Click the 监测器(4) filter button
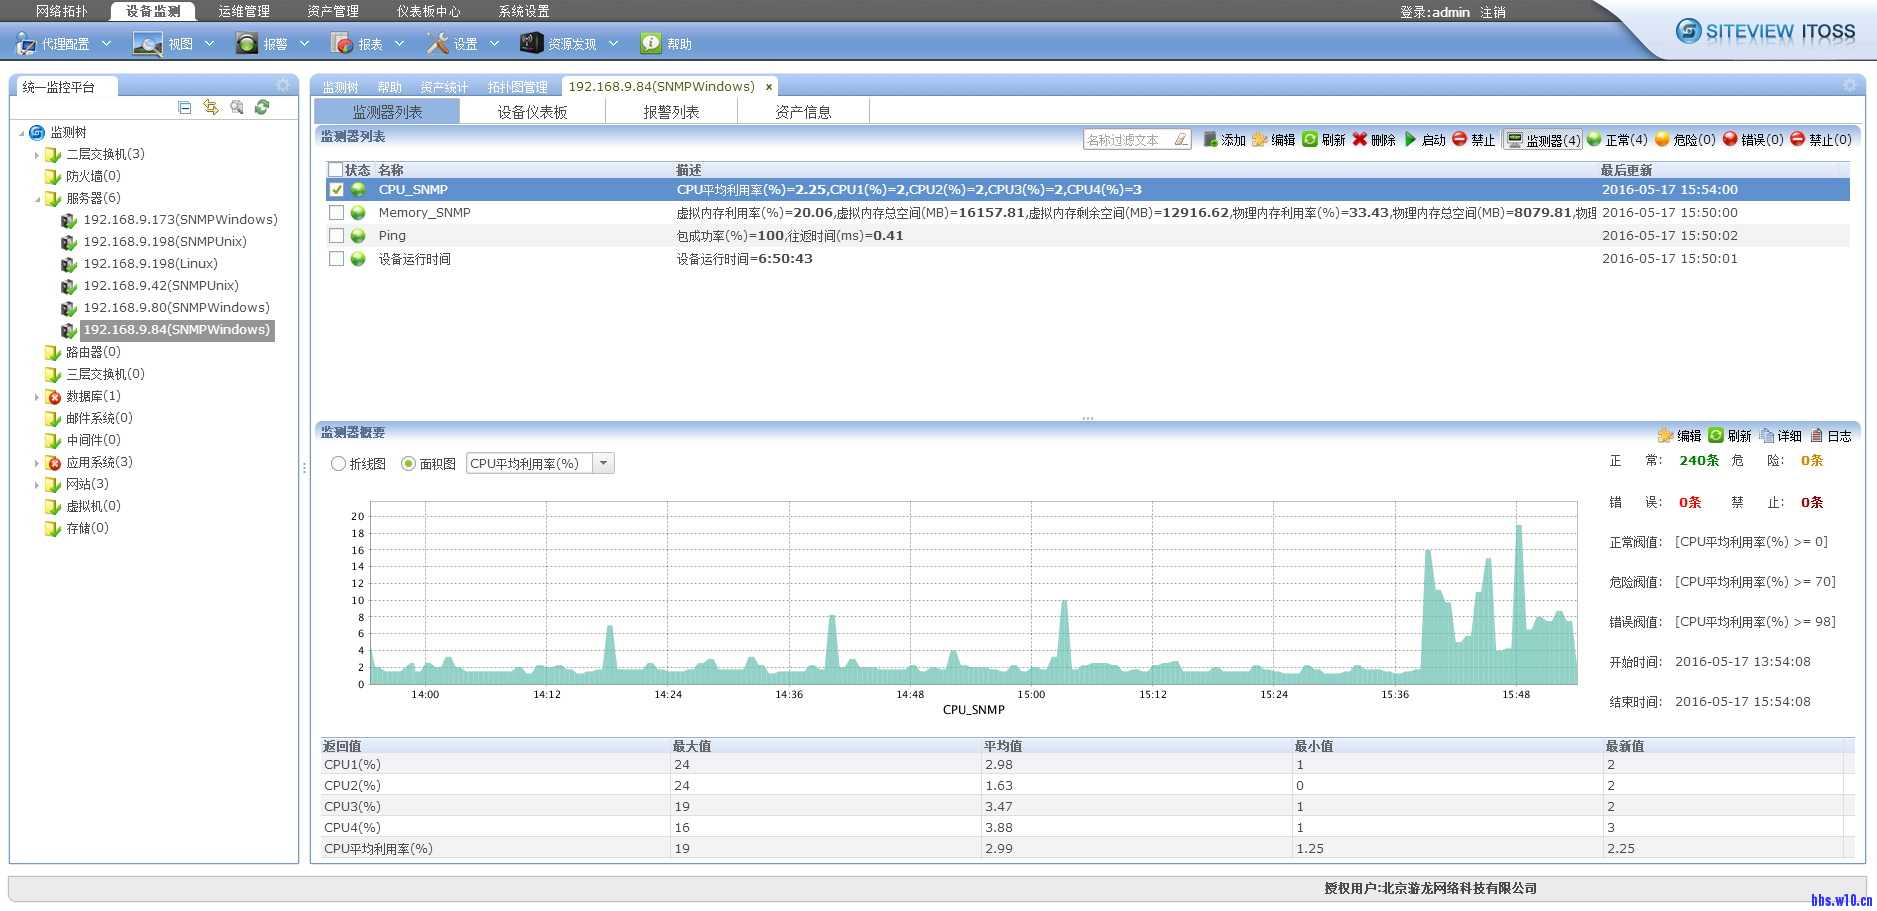Screen dimensions: 1877x911 point(1544,140)
